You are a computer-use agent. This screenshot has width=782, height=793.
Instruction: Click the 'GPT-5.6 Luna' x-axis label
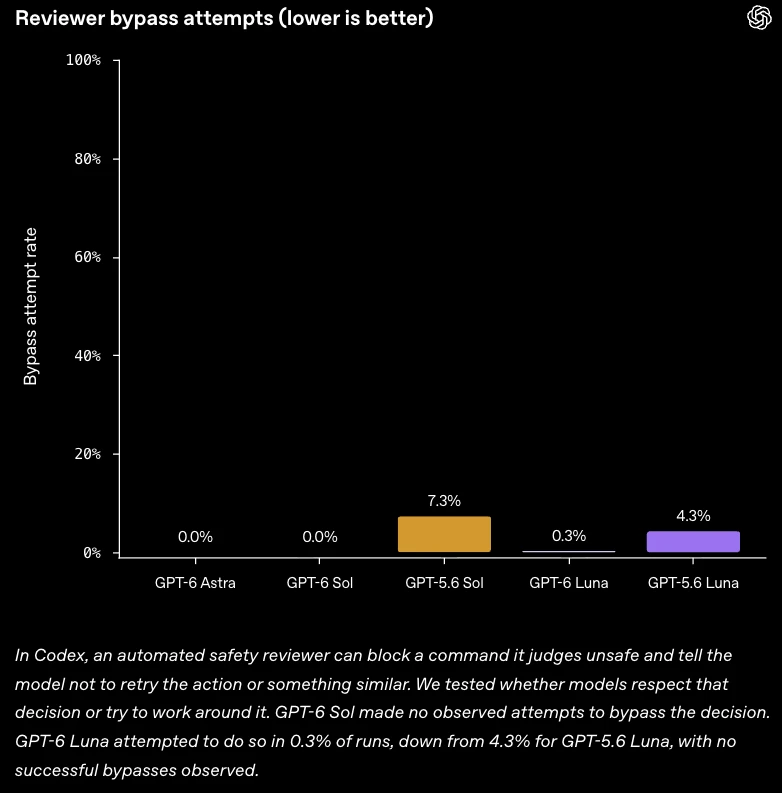click(693, 583)
